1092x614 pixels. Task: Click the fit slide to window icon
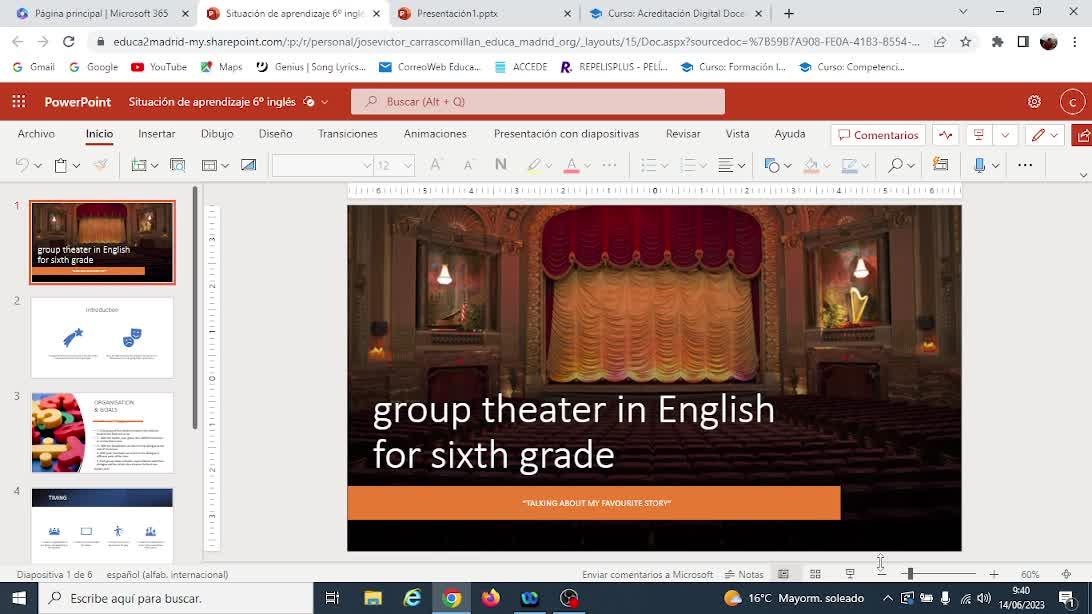1066,574
